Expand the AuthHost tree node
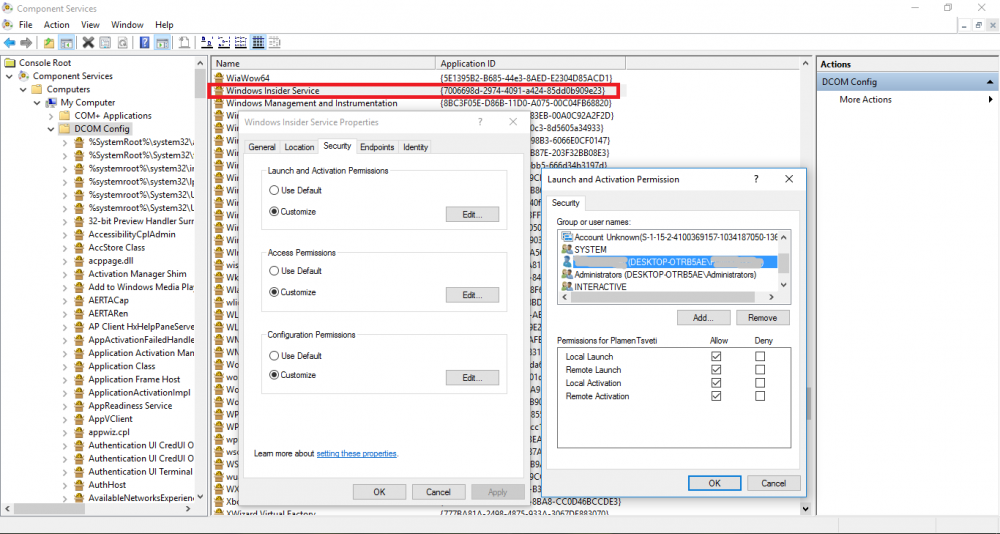This screenshot has height=534, width=1000. (65, 485)
